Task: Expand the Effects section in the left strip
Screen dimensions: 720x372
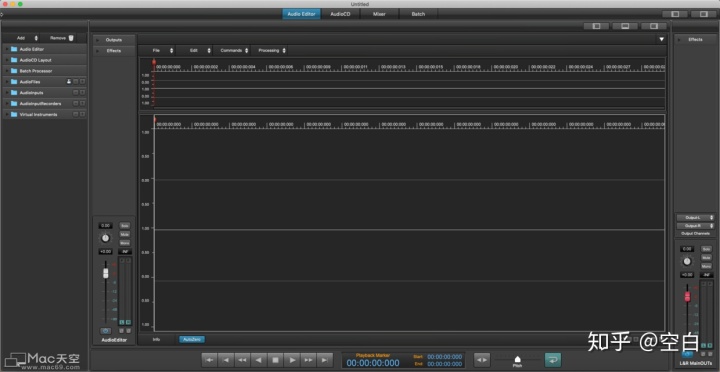Action: point(114,51)
